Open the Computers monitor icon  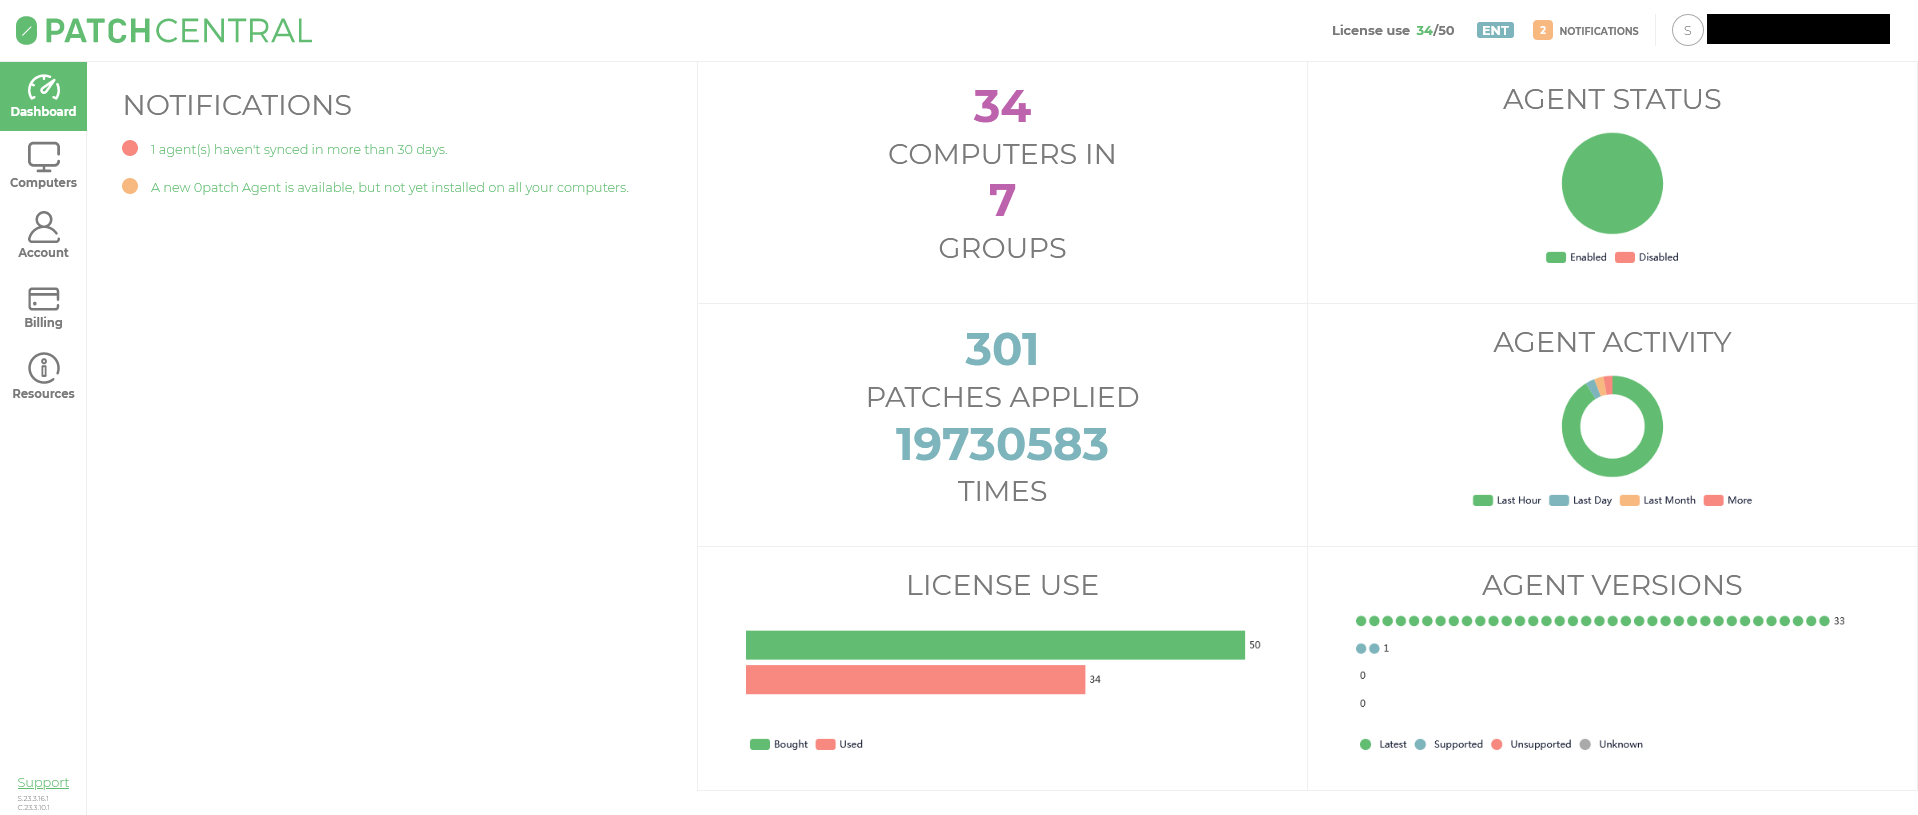coord(43,157)
